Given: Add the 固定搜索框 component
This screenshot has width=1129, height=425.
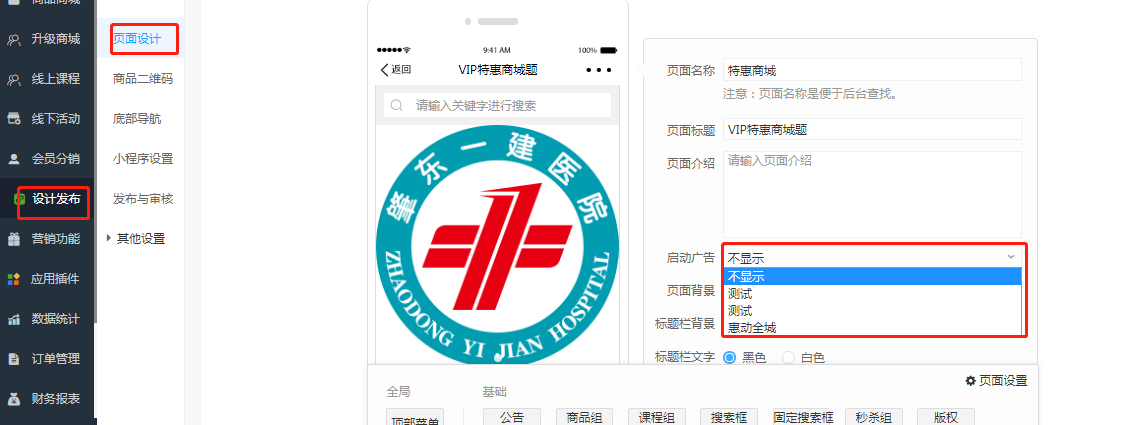Looking at the screenshot, I should click(803, 416).
